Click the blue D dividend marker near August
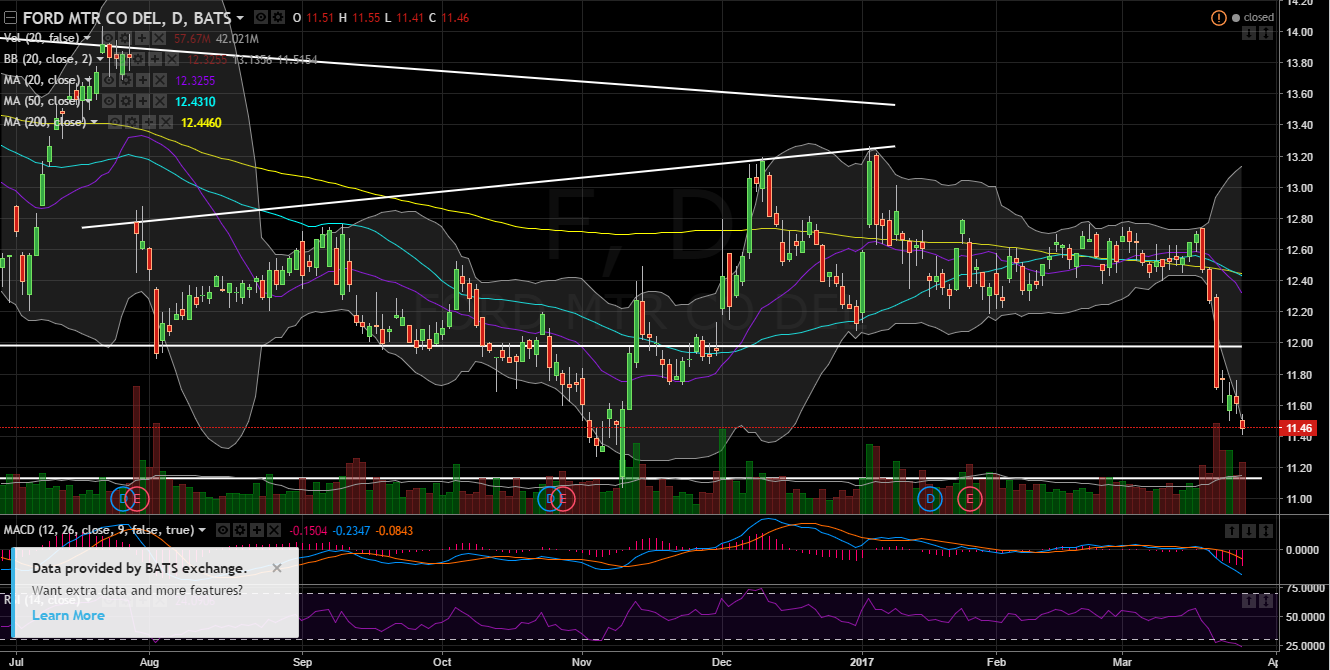This screenshot has height=670, width=1330. point(124,498)
